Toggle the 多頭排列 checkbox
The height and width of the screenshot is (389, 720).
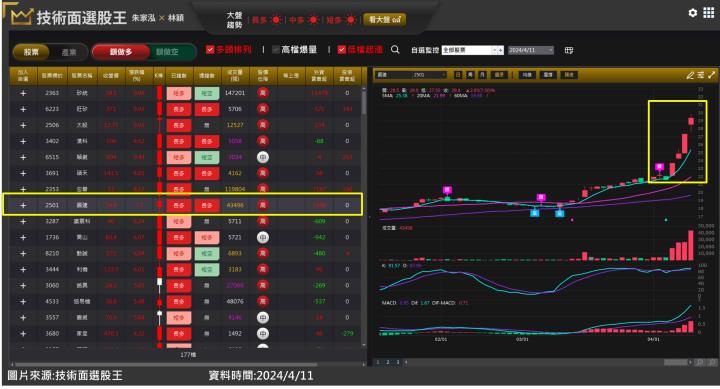pyautogui.click(x=210, y=50)
